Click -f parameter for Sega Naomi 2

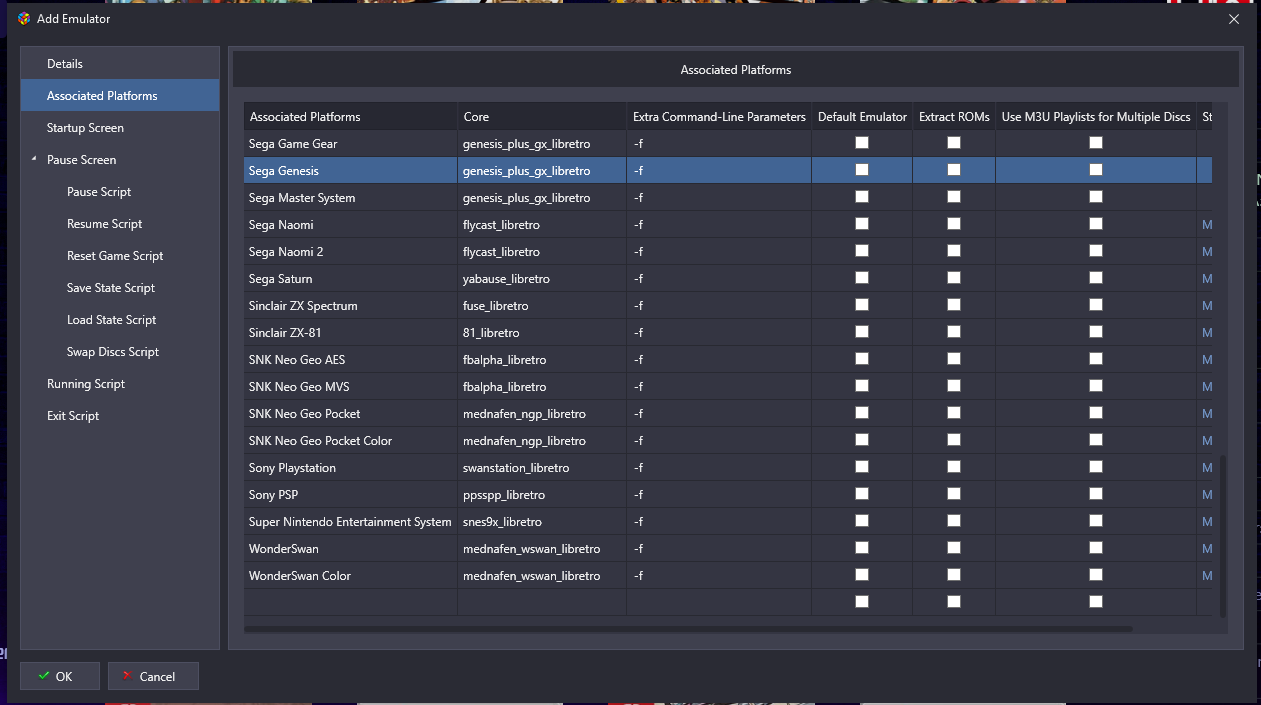click(x=719, y=251)
